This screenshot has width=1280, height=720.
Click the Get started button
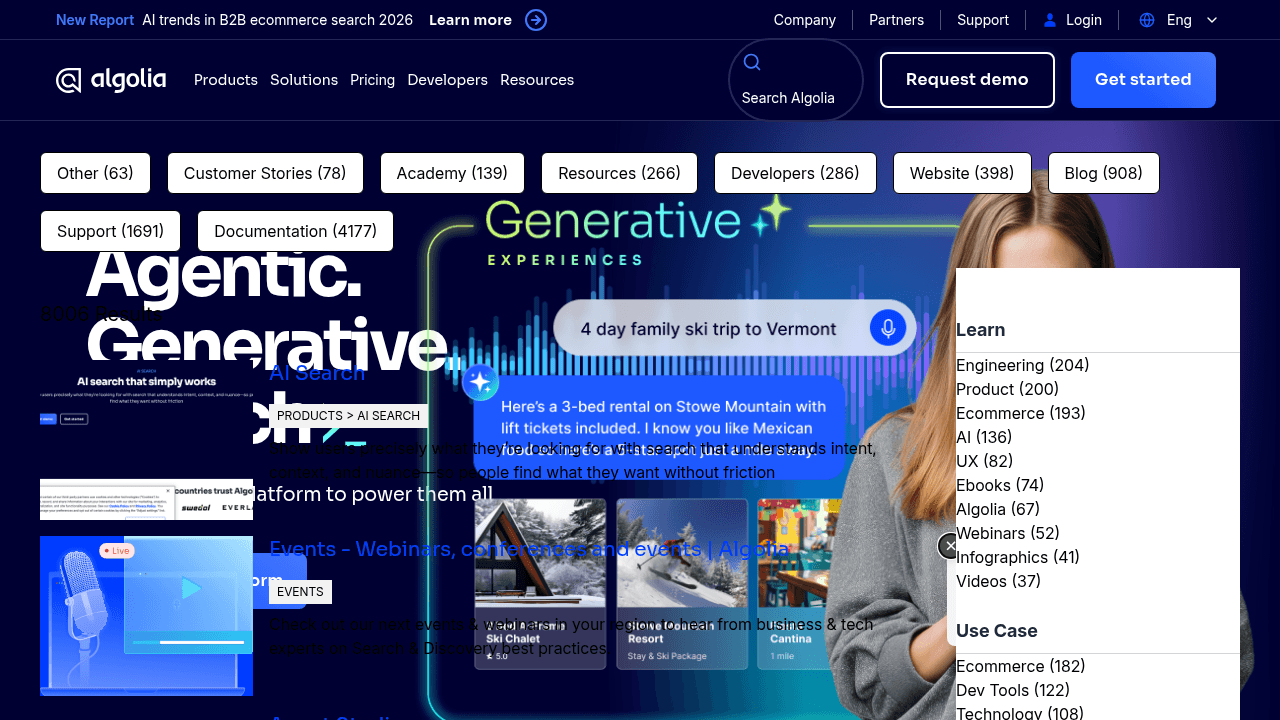[1143, 80]
